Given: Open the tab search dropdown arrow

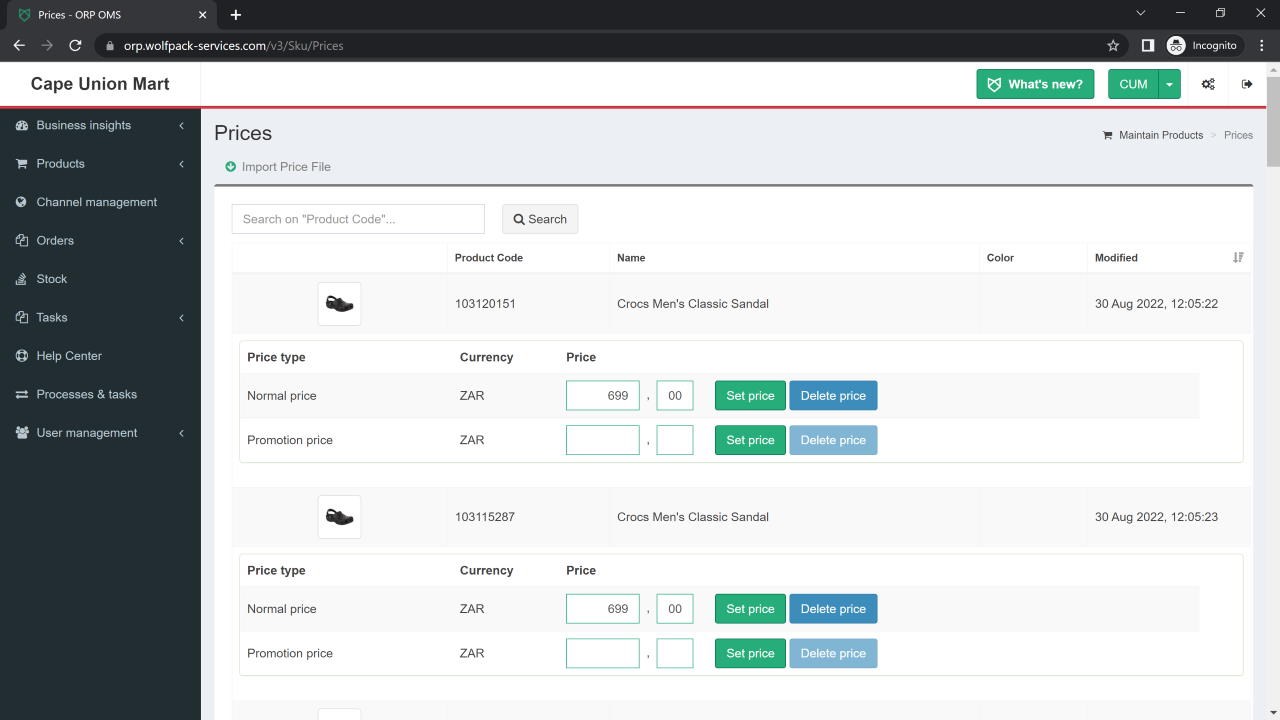Looking at the screenshot, I should click(1140, 13).
